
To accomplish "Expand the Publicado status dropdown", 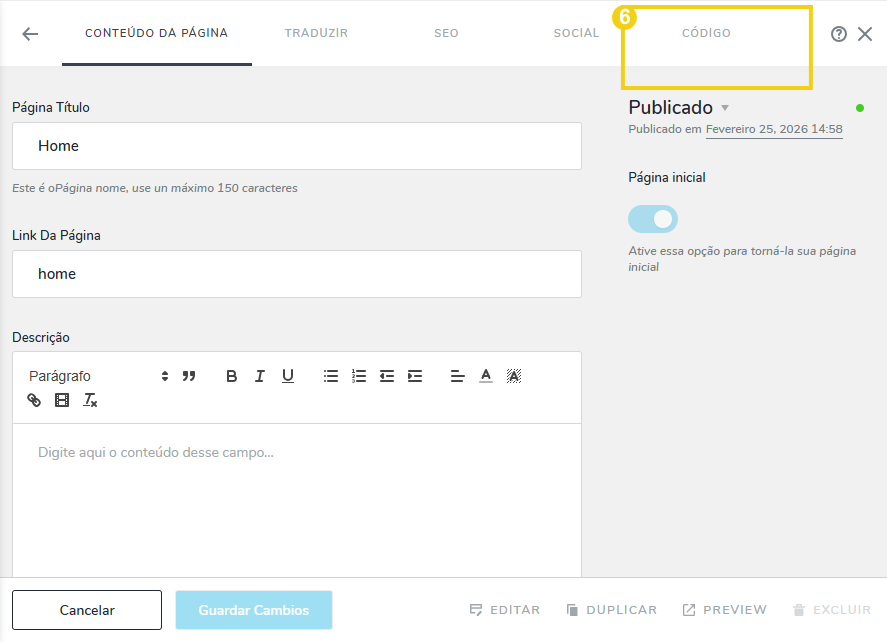I will (724, 107).
